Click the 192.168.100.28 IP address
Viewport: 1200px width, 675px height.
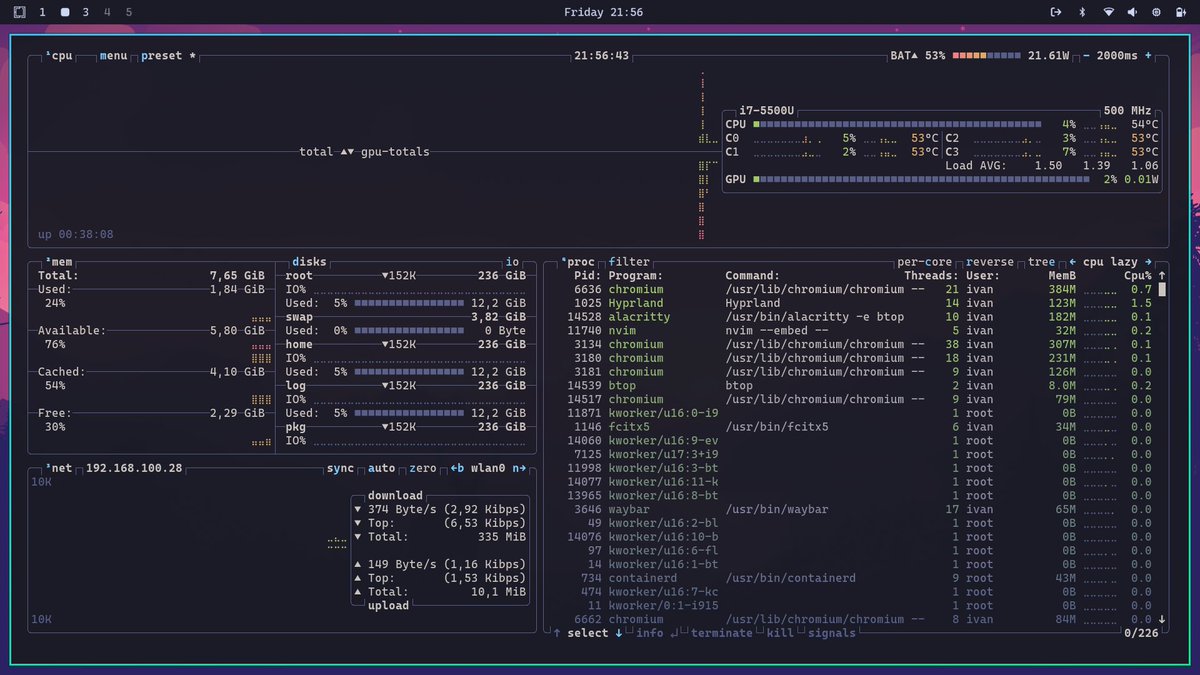point(134,468)
